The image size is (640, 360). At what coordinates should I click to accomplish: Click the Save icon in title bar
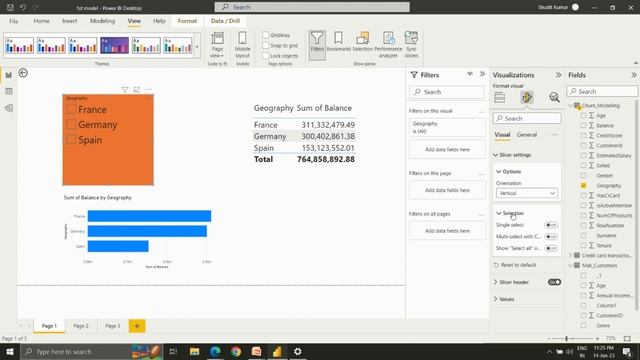click(10, 7)
